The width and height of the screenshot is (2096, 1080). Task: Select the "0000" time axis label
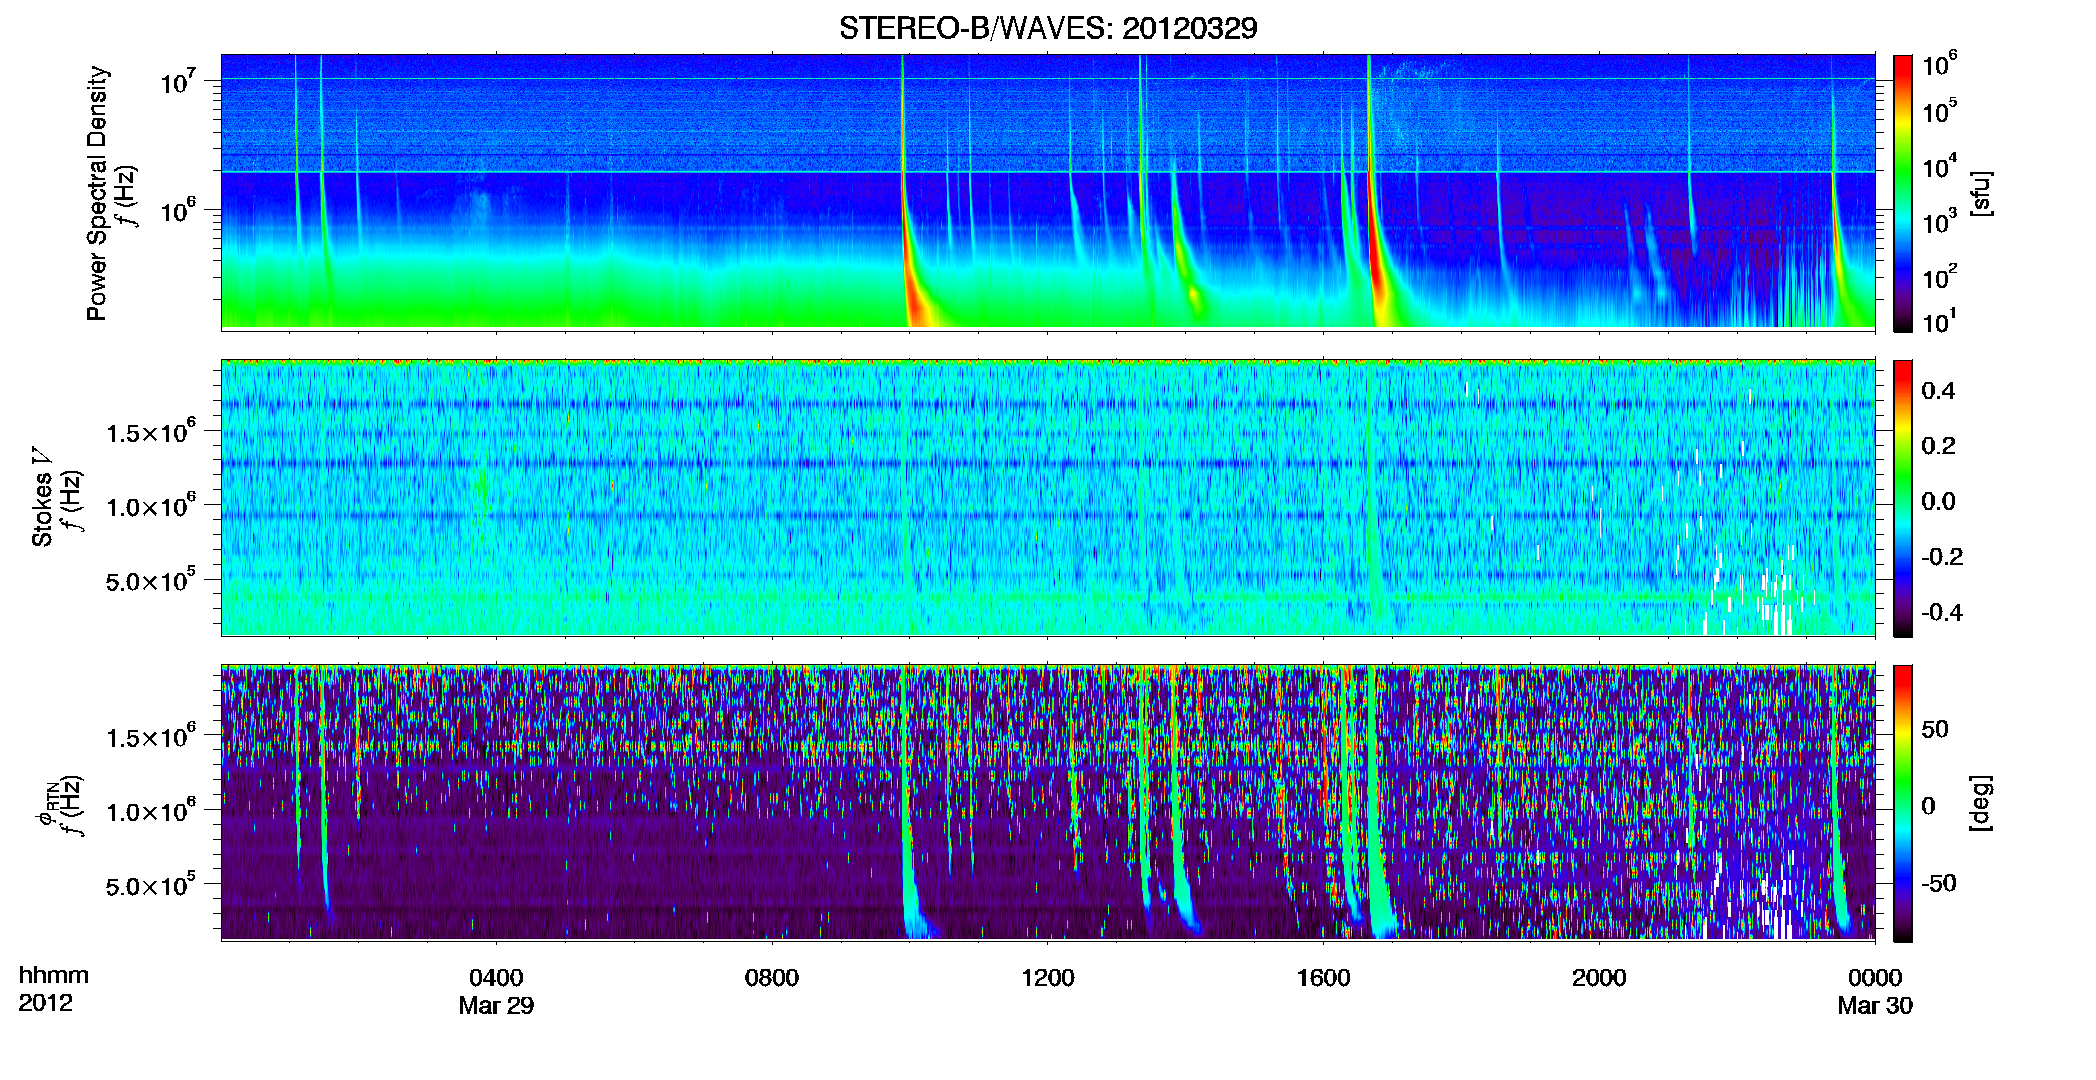[1875, 977]
